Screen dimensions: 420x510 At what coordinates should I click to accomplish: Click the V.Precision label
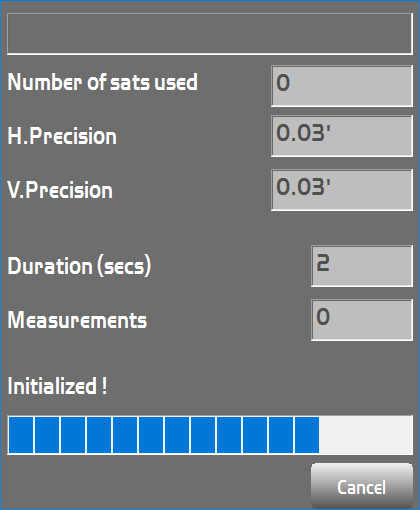[60, 190]
